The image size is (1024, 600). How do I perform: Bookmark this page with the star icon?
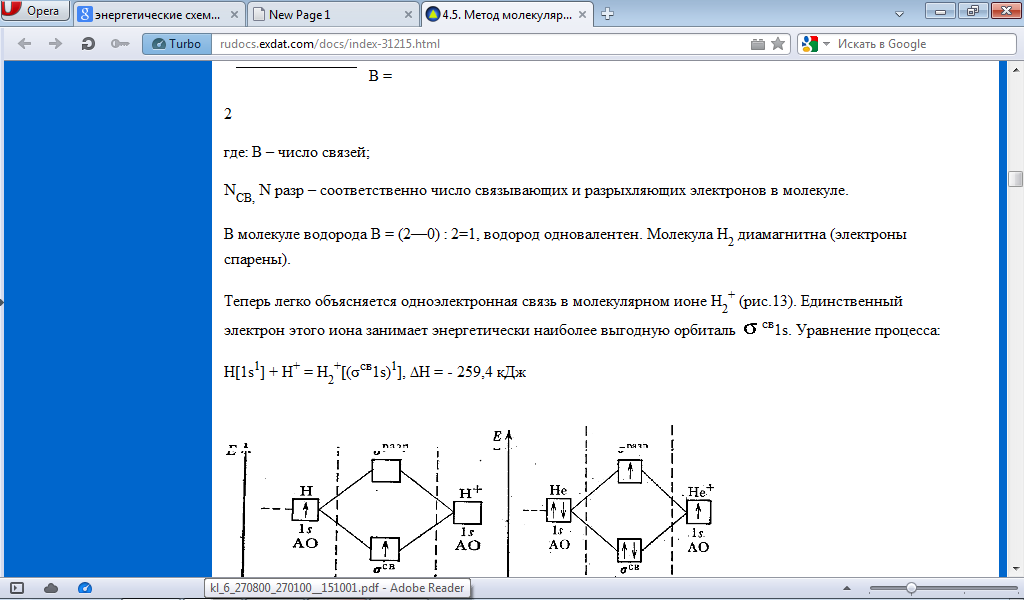[x=778, y=44]
